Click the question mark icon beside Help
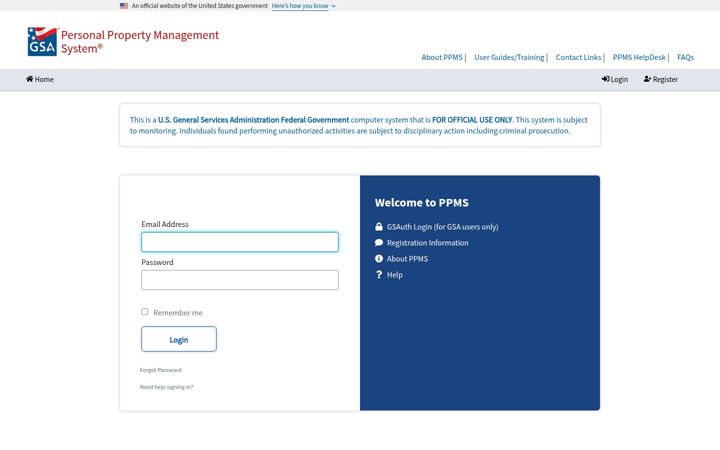 point(379,275)
